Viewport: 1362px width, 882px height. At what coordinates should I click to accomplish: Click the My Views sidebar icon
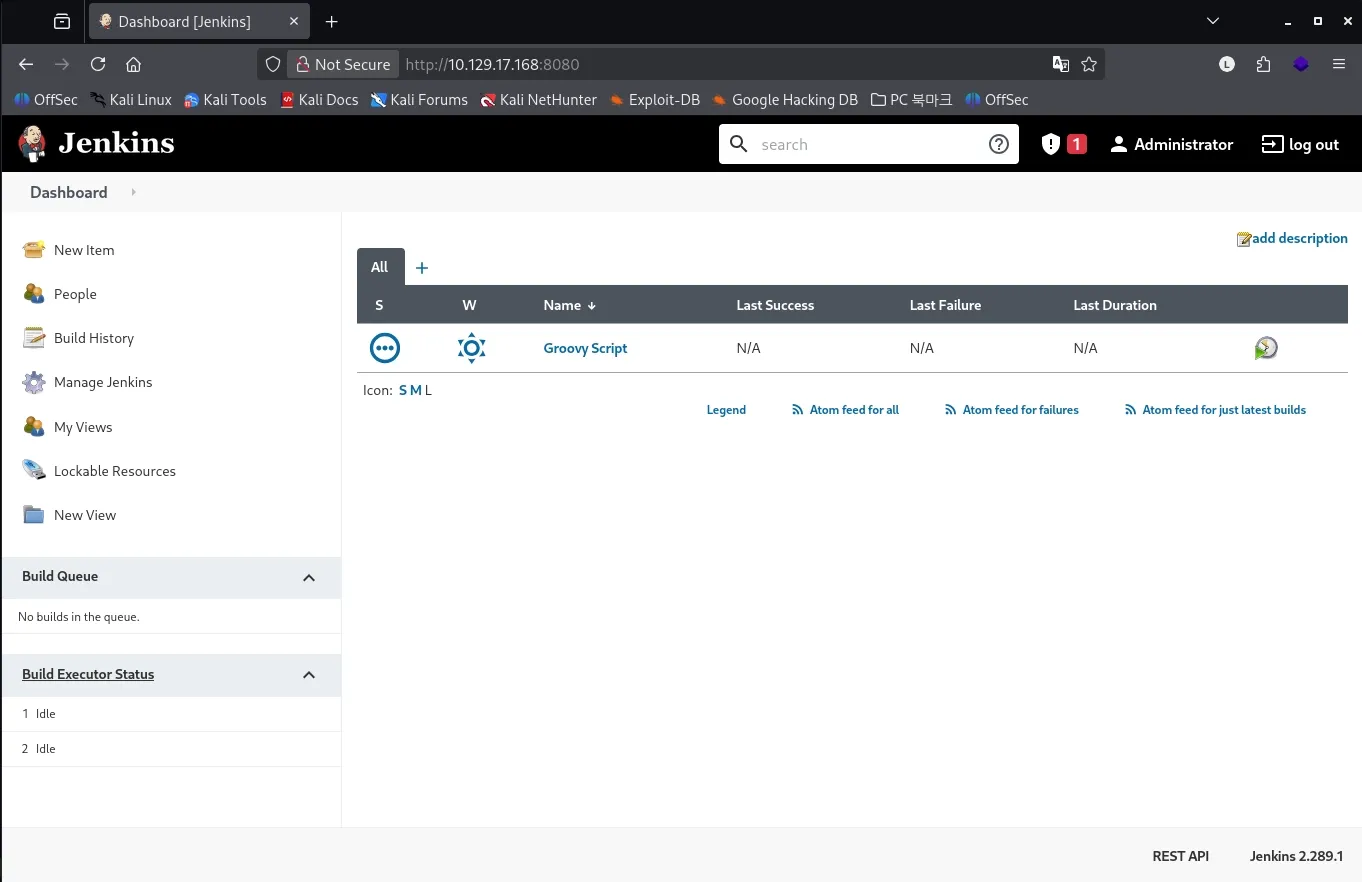pyautogui.click(x=34, y=427)
